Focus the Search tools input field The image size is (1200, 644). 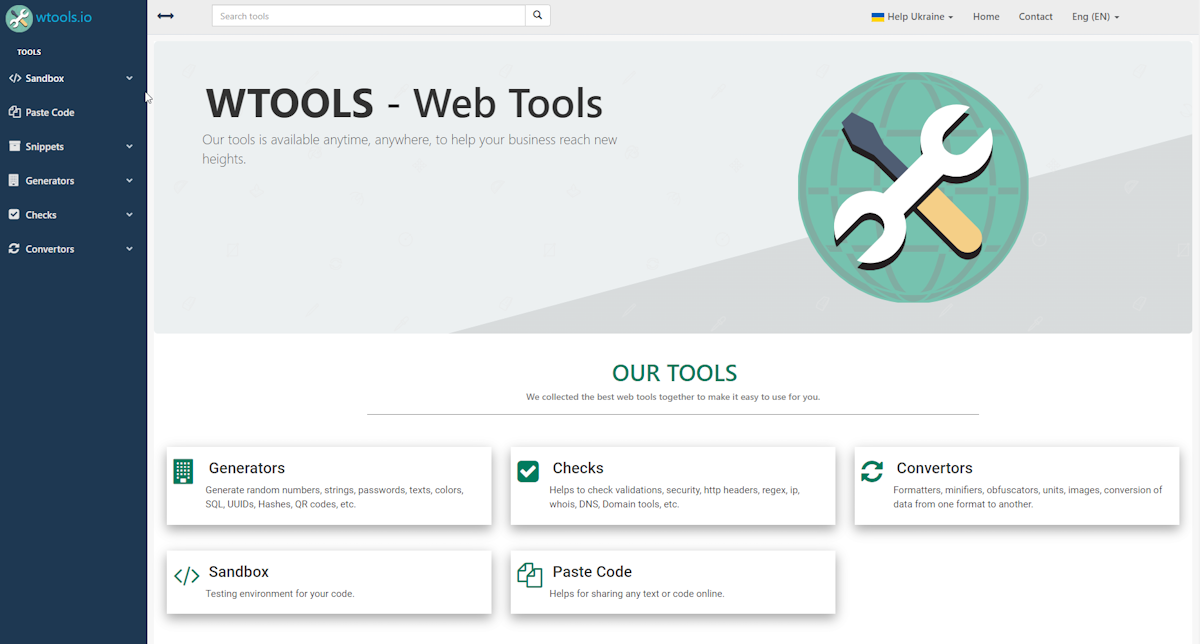(x=369, y=16)
